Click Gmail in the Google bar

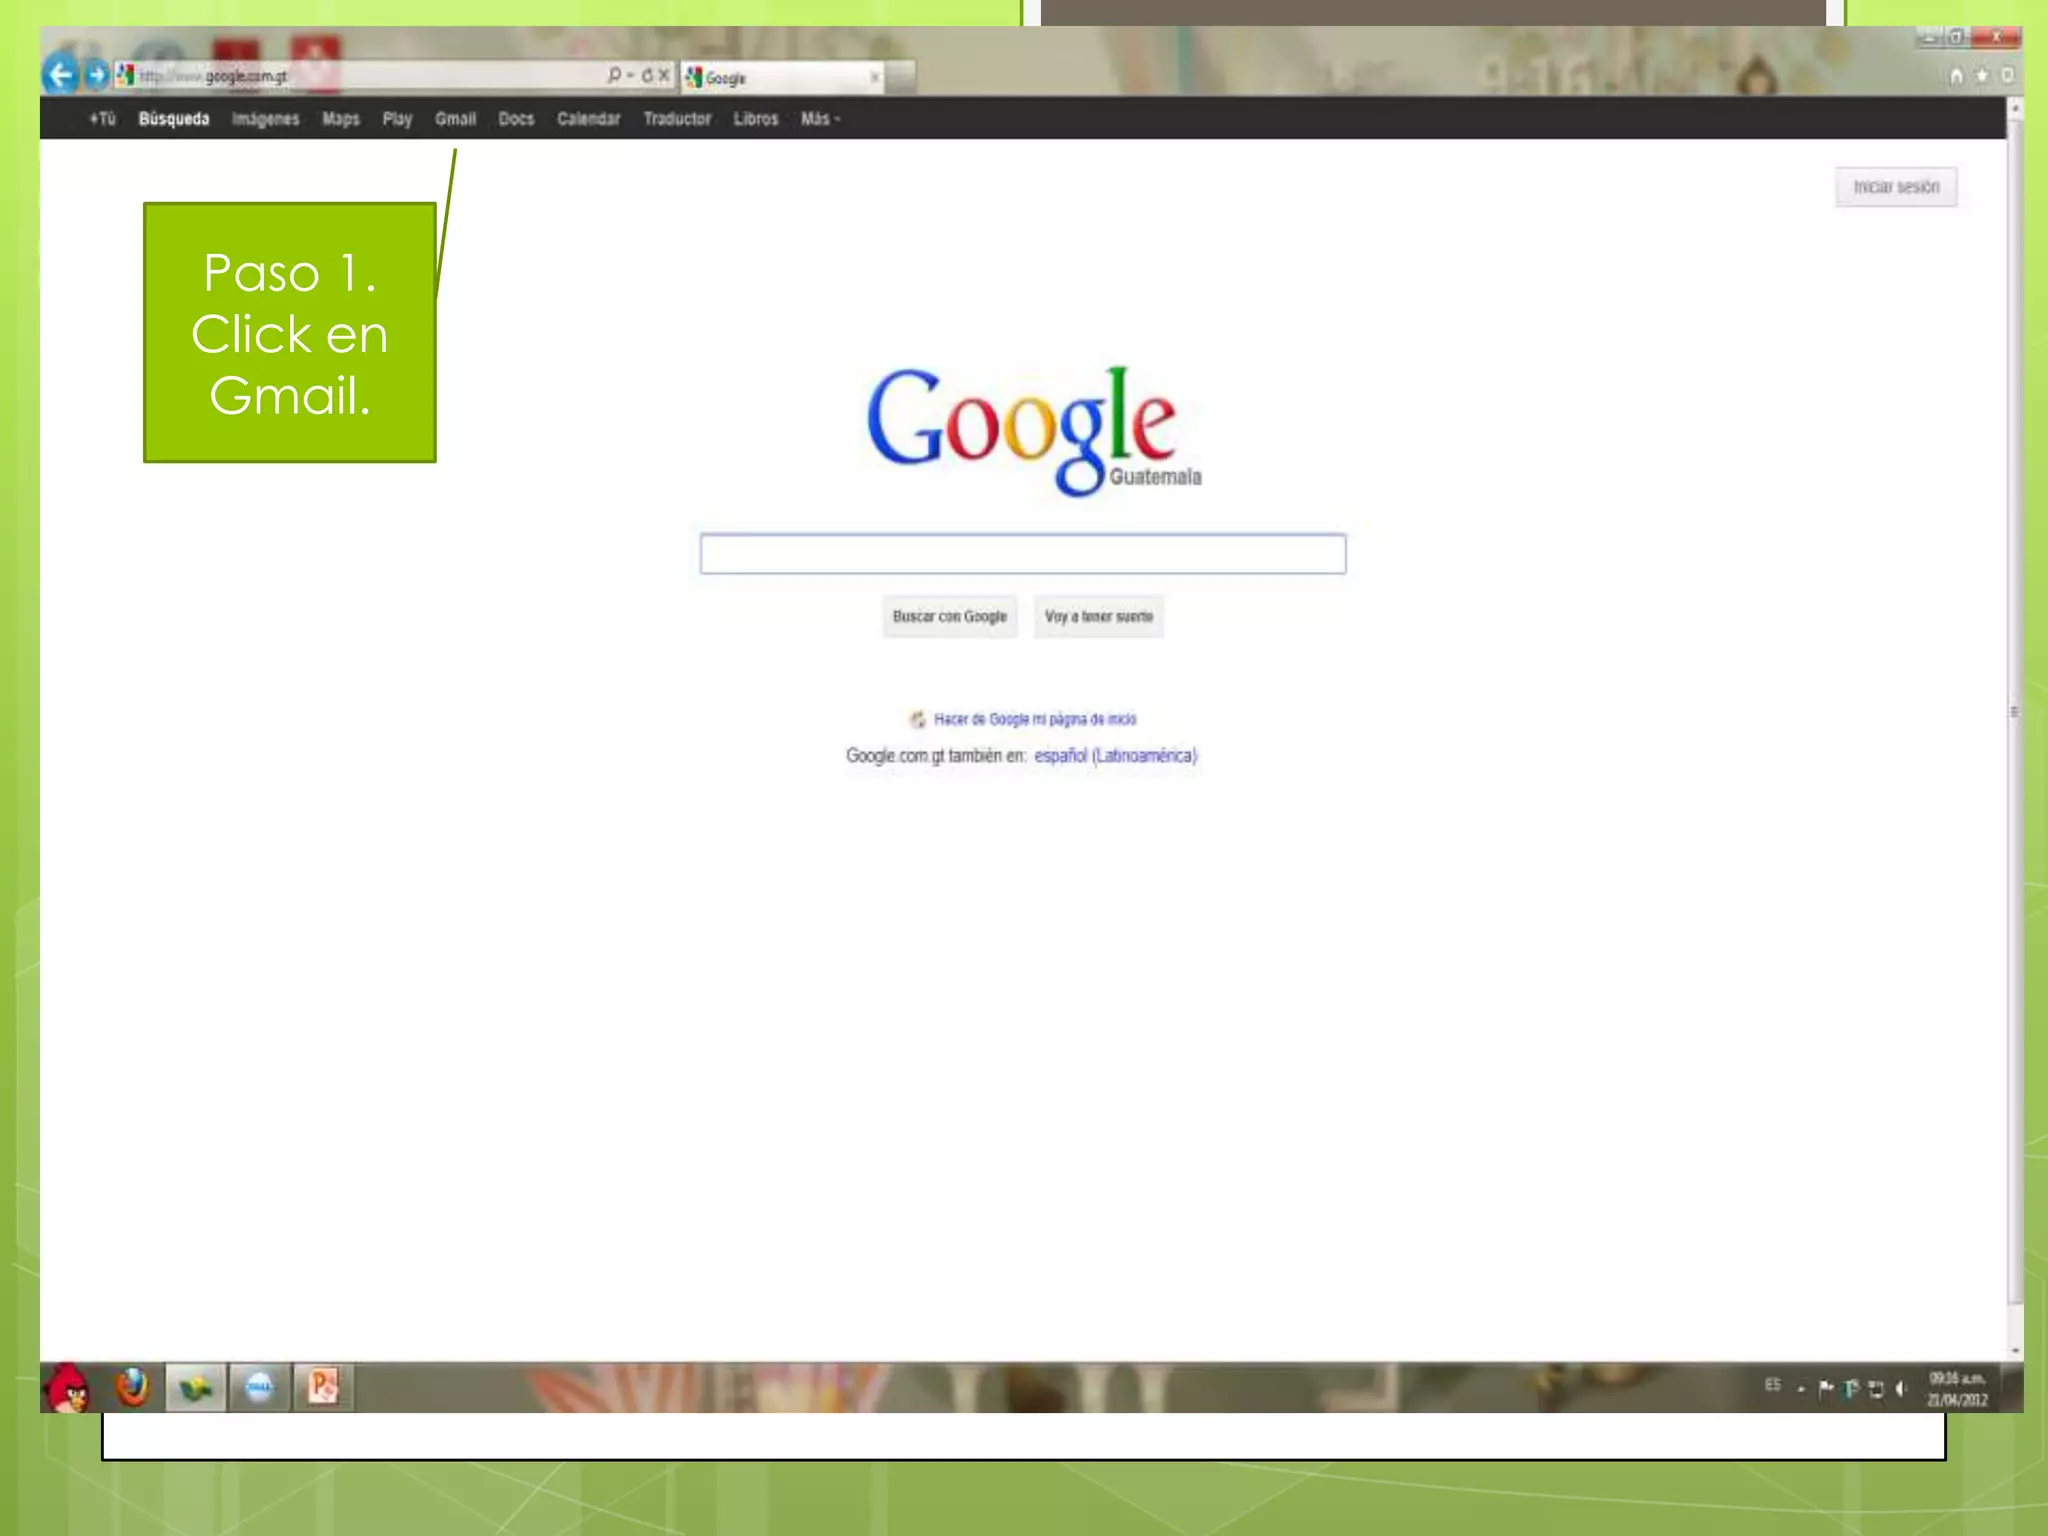coord(455,119)
